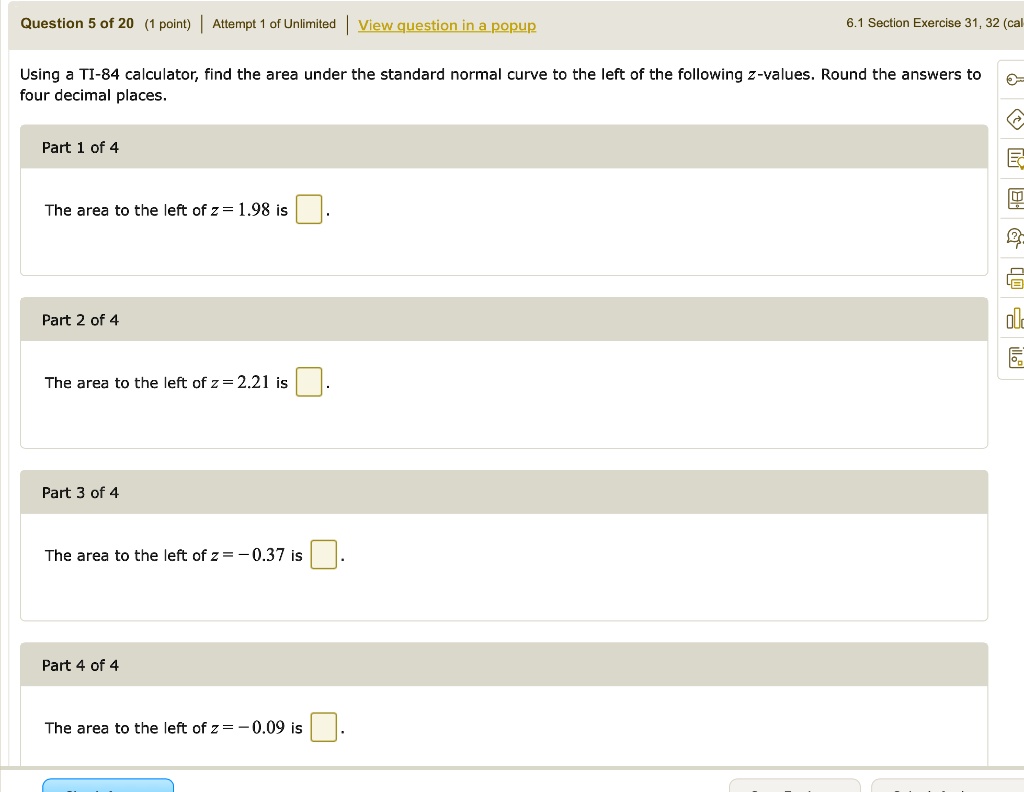The width and height of the screenshot is (1024, 792).
Task: Select the answer field for z = -0.09
Action: [323, 727]
